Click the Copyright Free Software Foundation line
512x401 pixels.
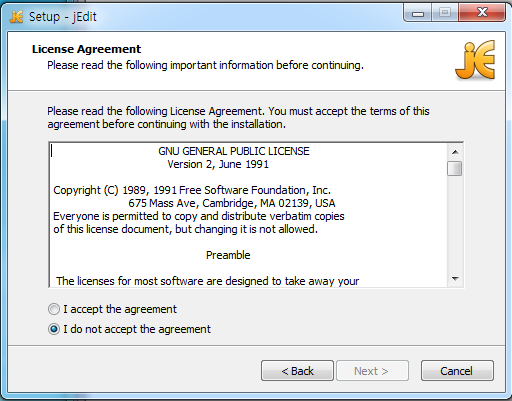[x=192, y=190]
